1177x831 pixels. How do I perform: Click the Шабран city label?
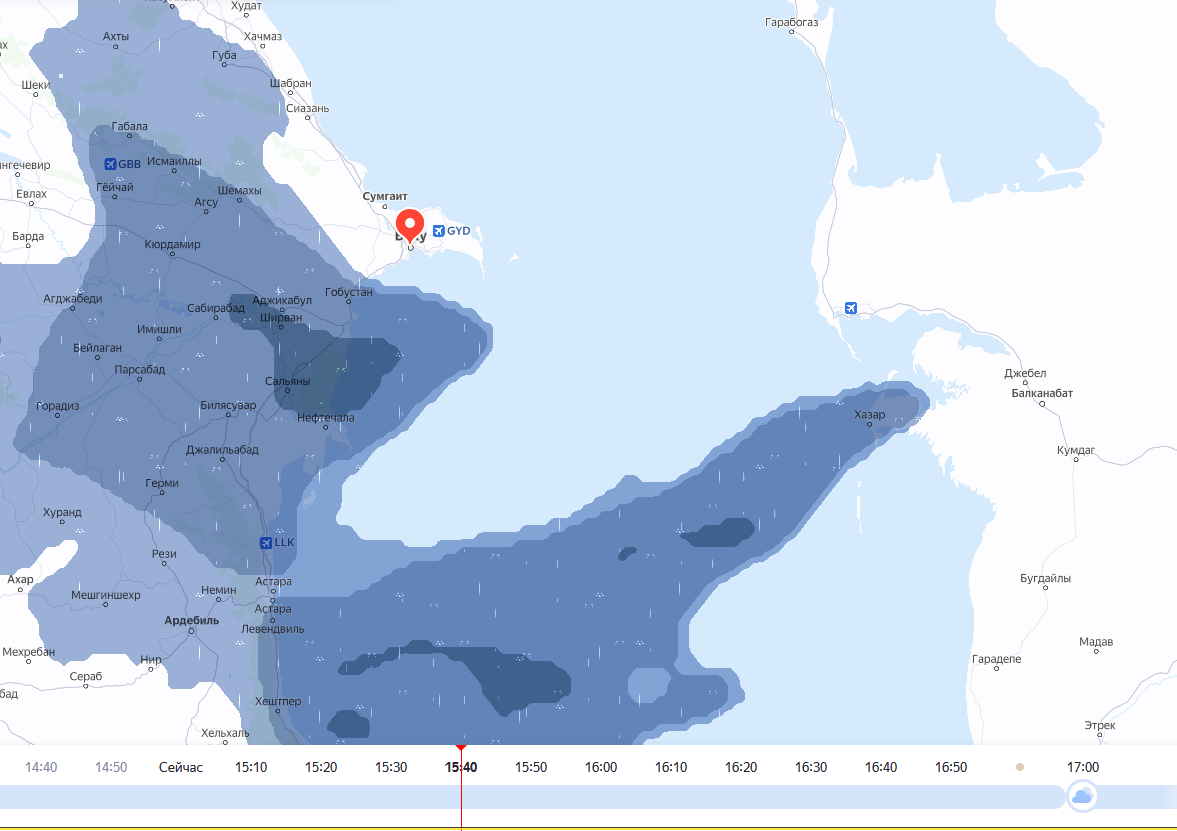[x=290, y=83]
